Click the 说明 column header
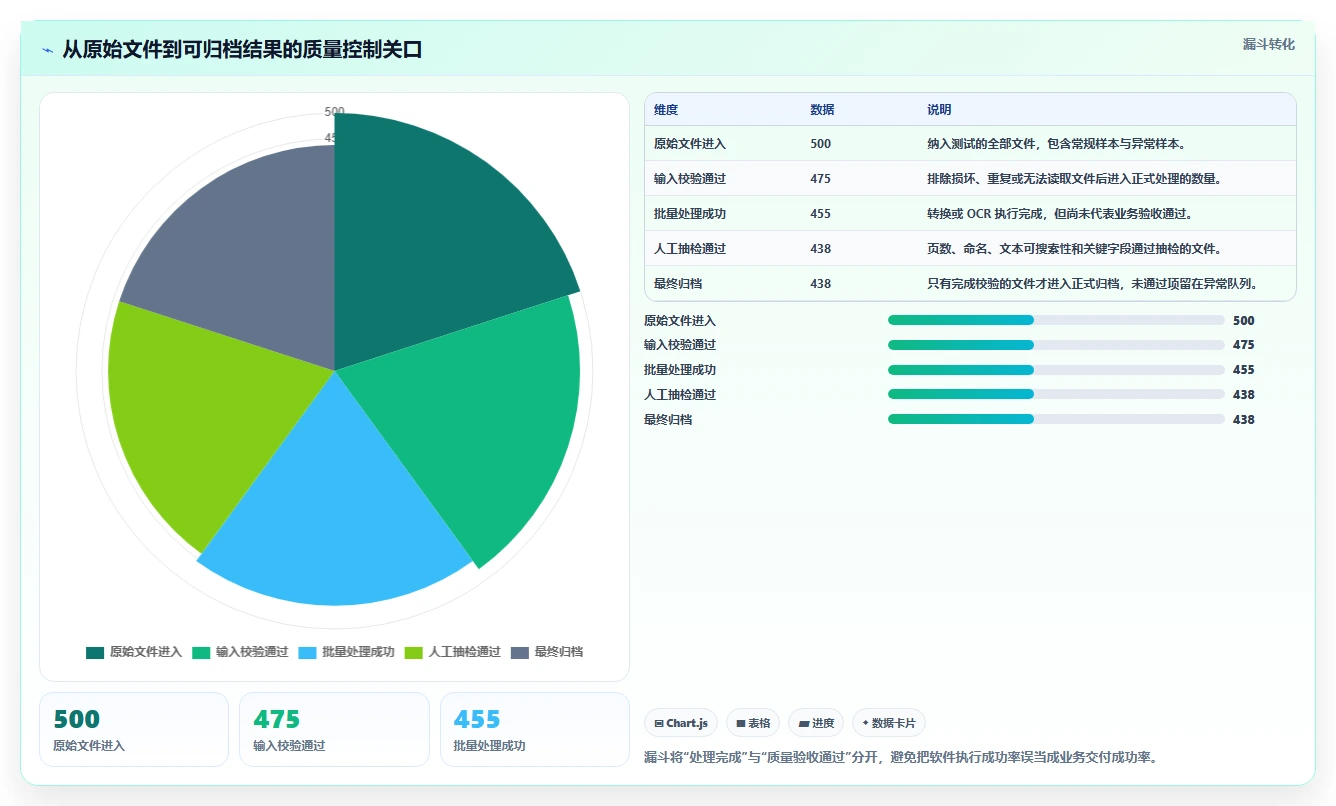 click(939, 110)
